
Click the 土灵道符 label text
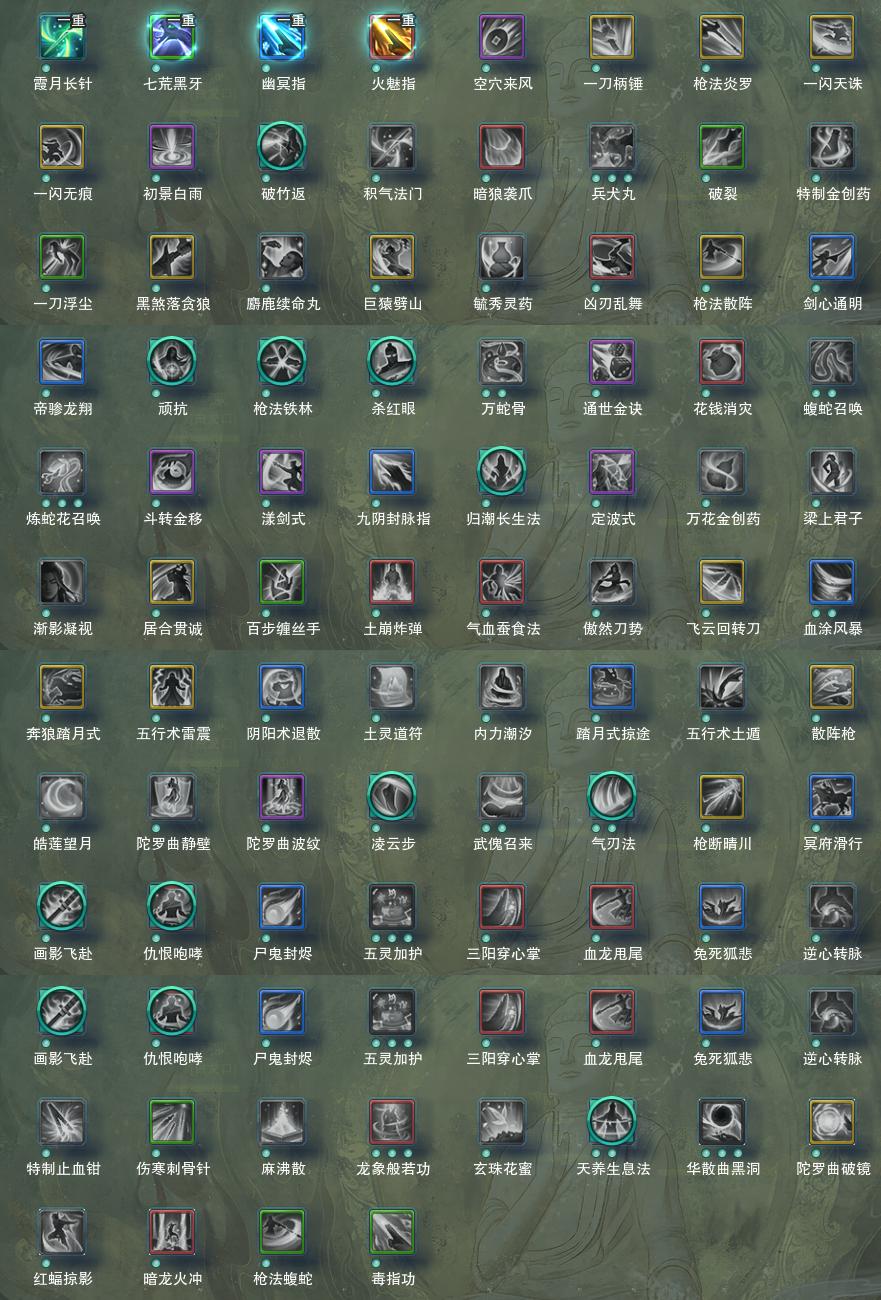(x=393, y=734)
